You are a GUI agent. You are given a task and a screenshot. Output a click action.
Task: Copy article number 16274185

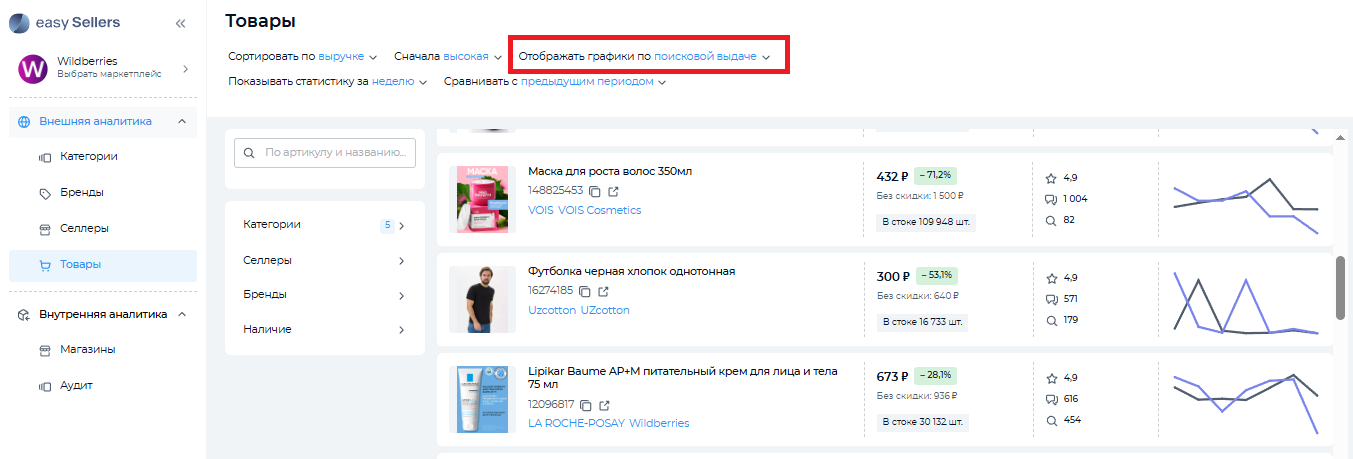pos(585,291)
